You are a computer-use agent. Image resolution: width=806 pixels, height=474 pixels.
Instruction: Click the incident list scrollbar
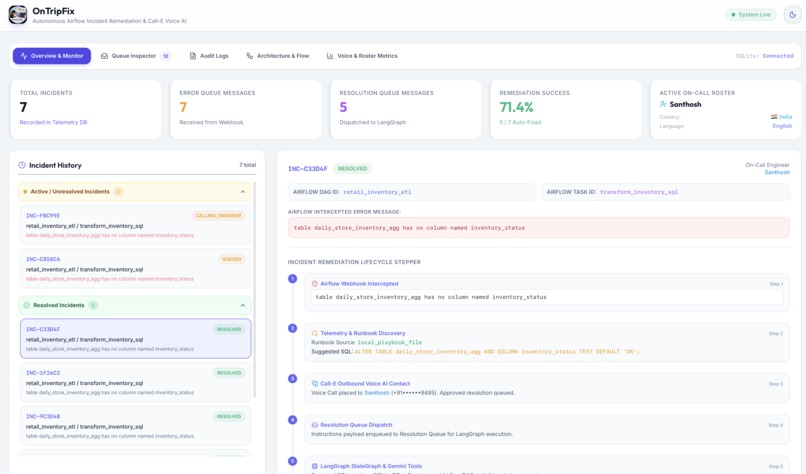click(254, 289)
